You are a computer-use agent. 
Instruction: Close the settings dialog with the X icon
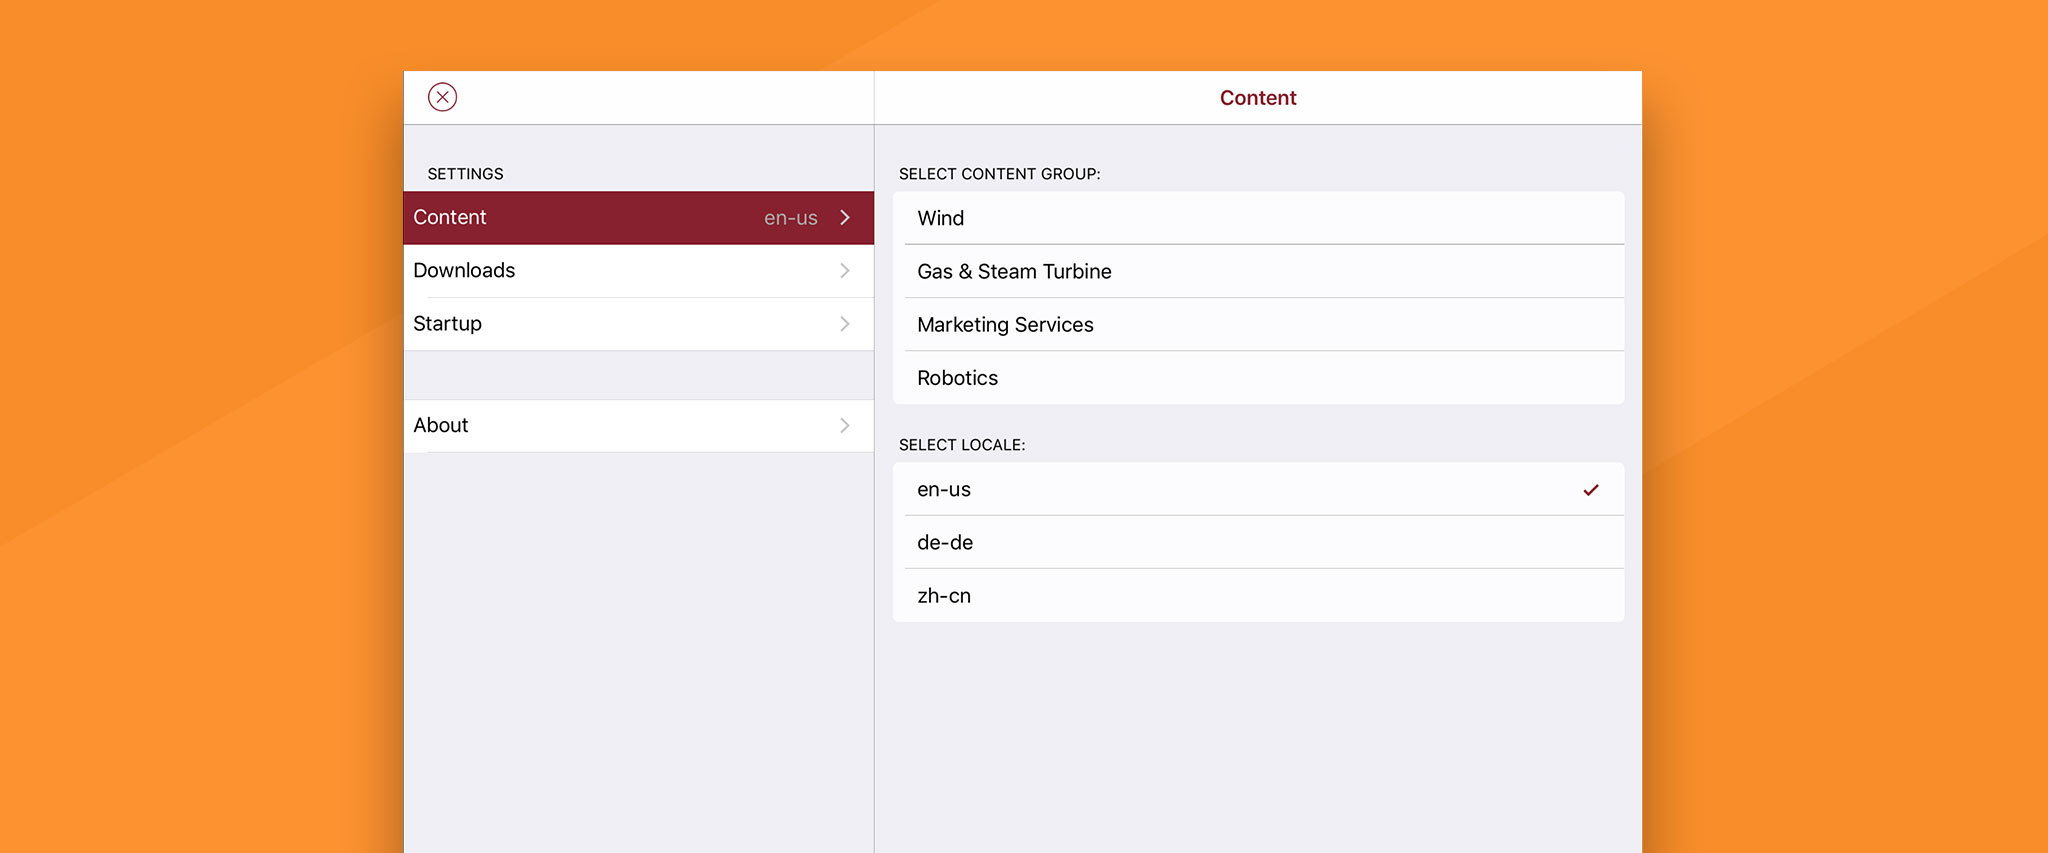click(x=442, y=97)
